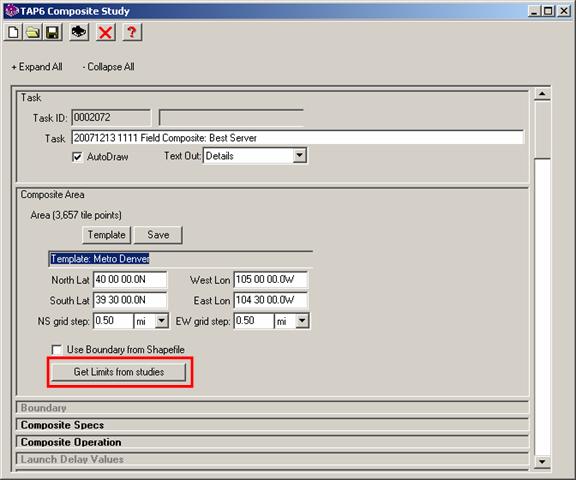
Task: Click the Get Limits from studies button
Action: [119, 372]
